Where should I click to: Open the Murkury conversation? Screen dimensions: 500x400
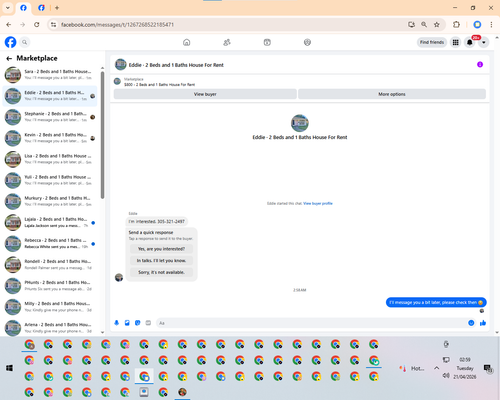point(50,201)
